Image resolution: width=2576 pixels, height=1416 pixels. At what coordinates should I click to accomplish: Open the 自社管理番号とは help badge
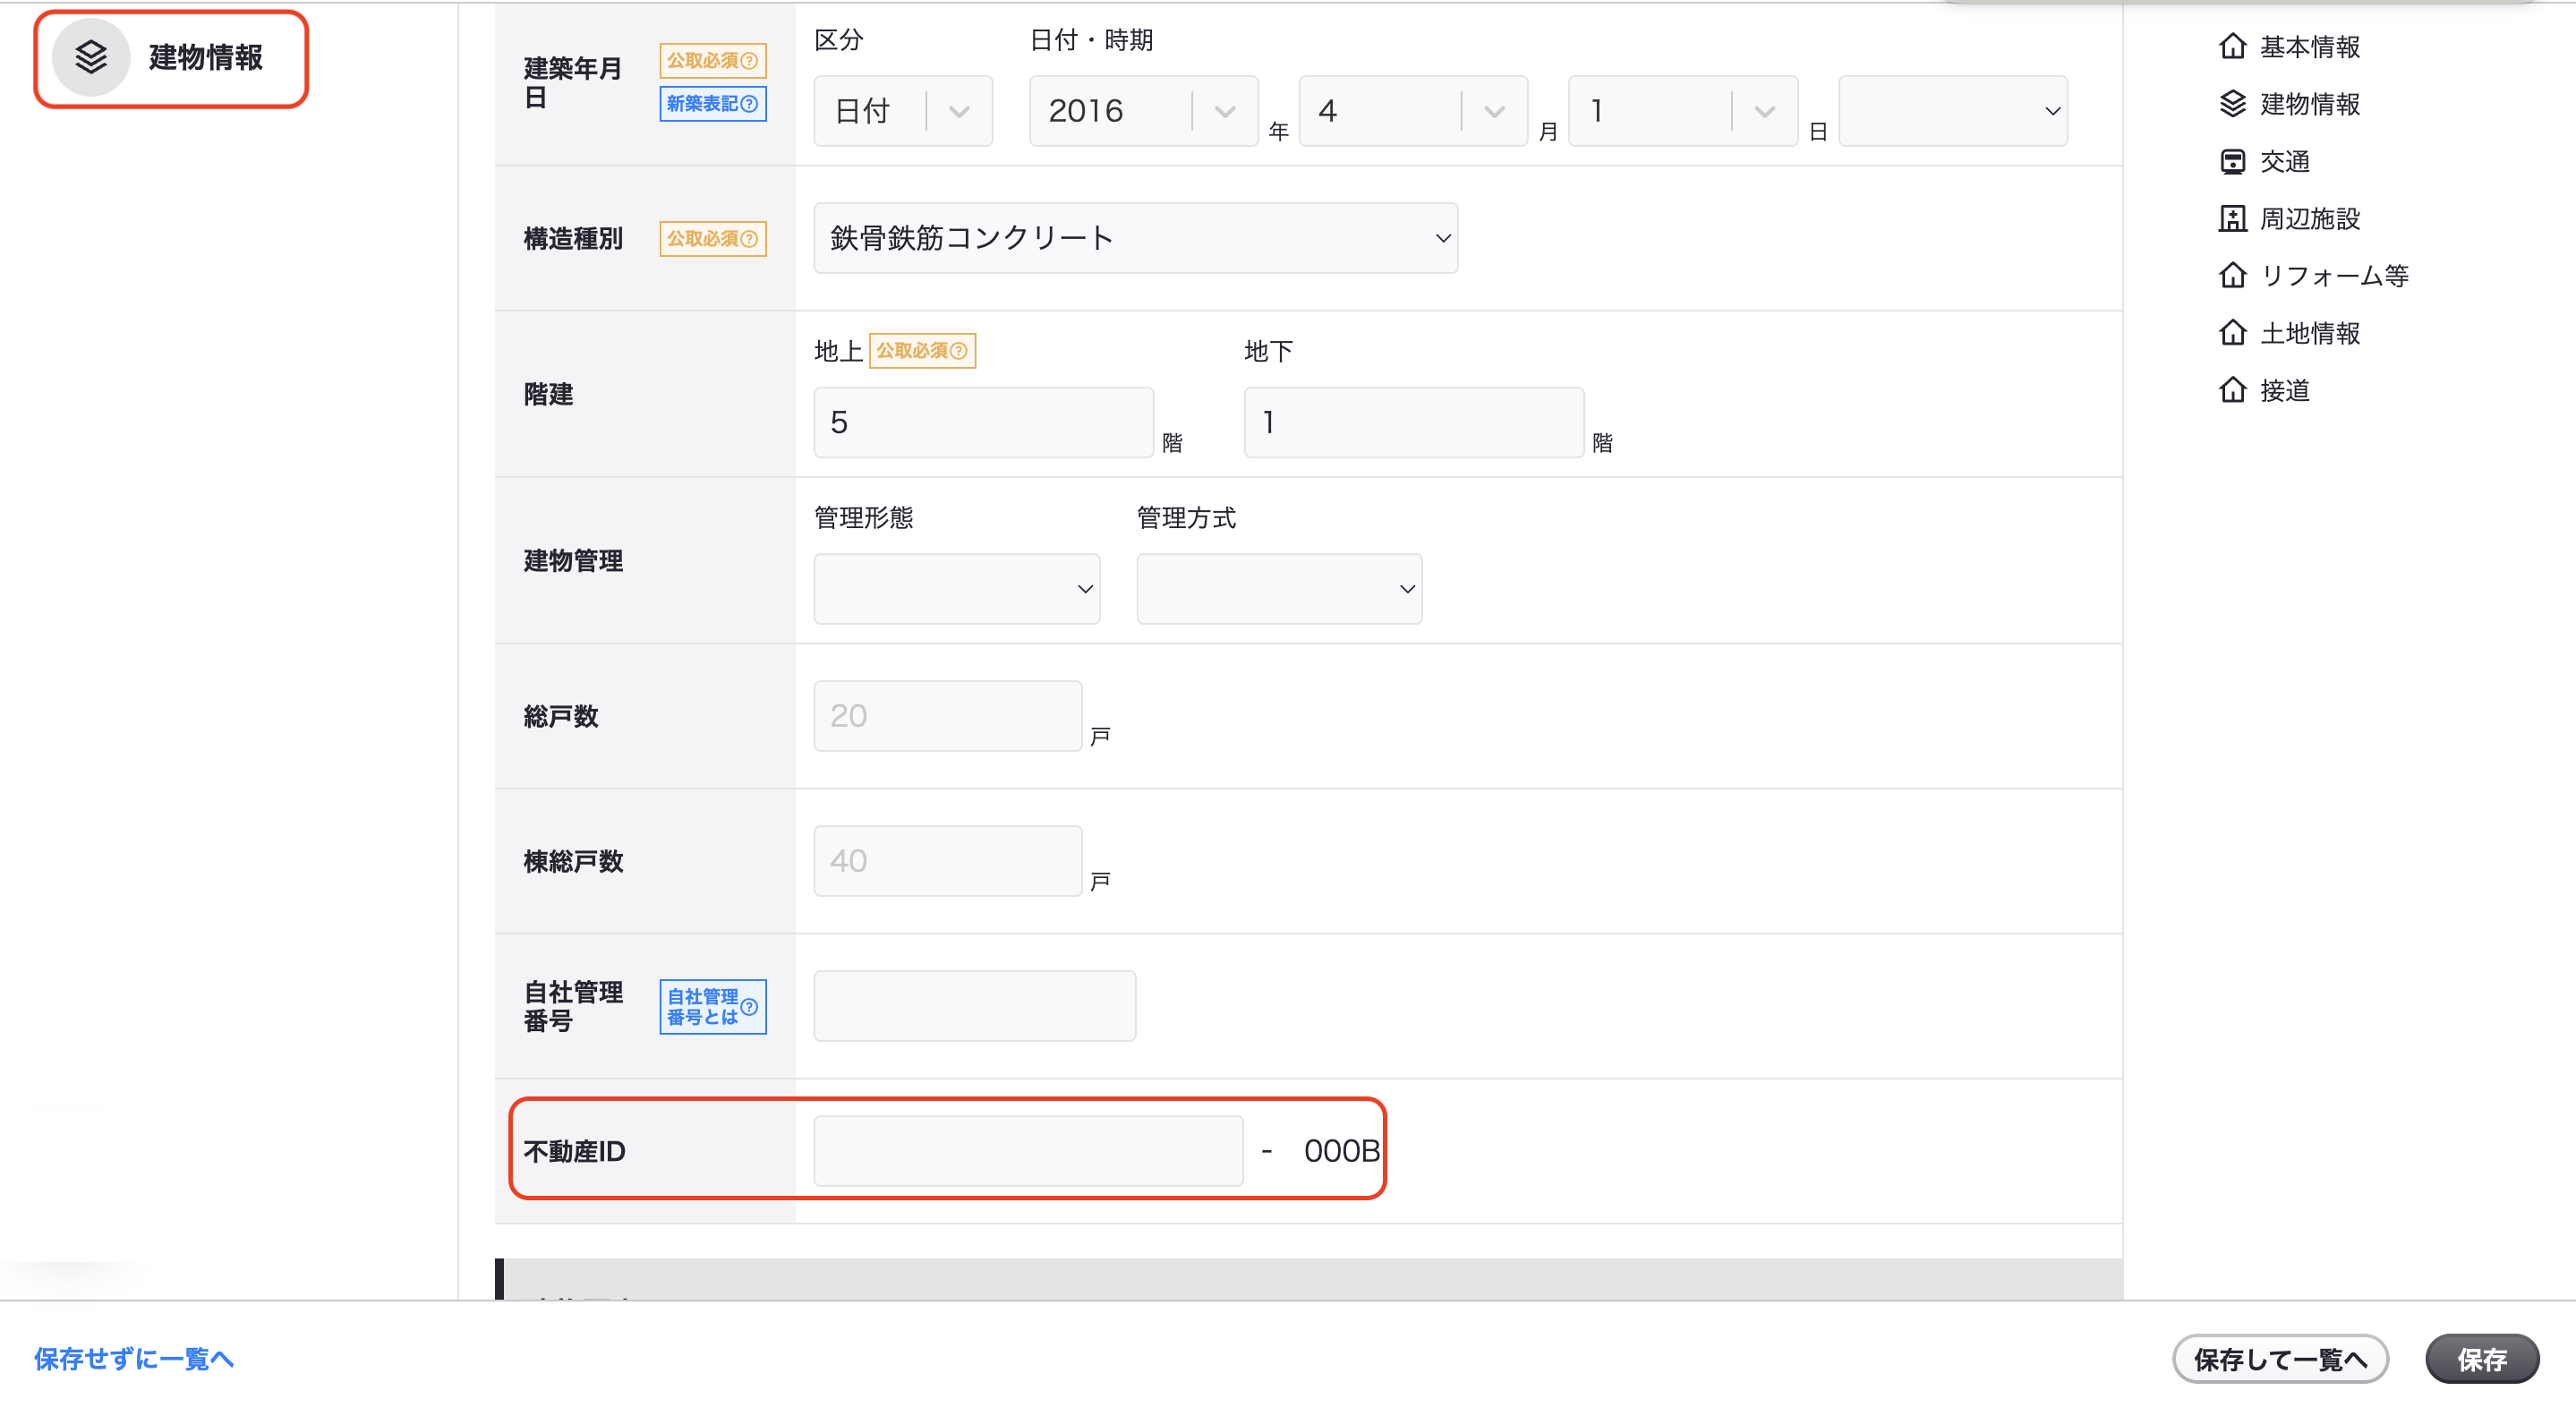tap(713, 1006)
